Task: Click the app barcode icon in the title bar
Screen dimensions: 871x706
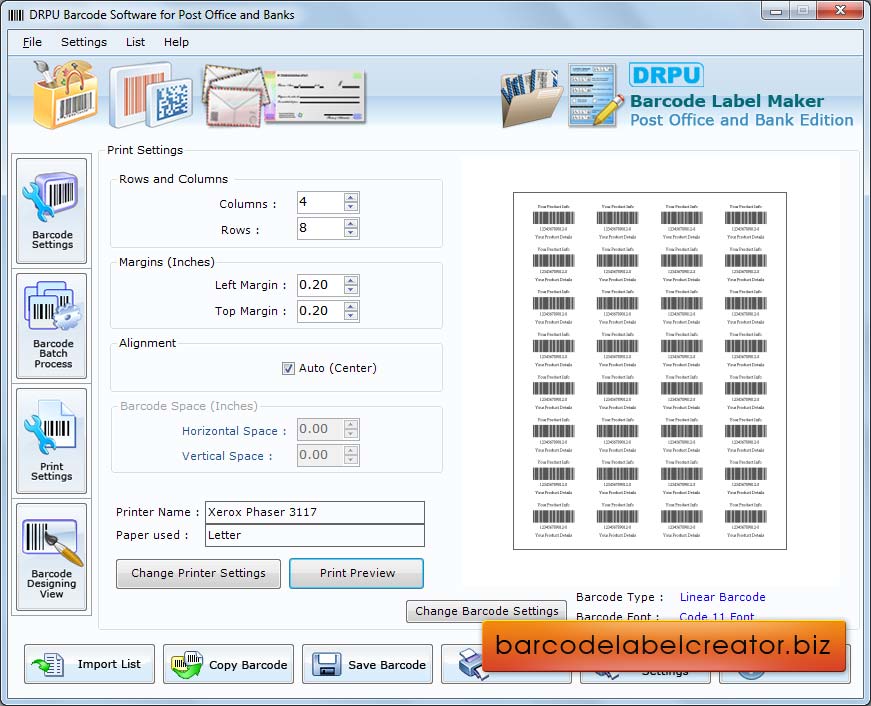Action: tap(16, 15)
